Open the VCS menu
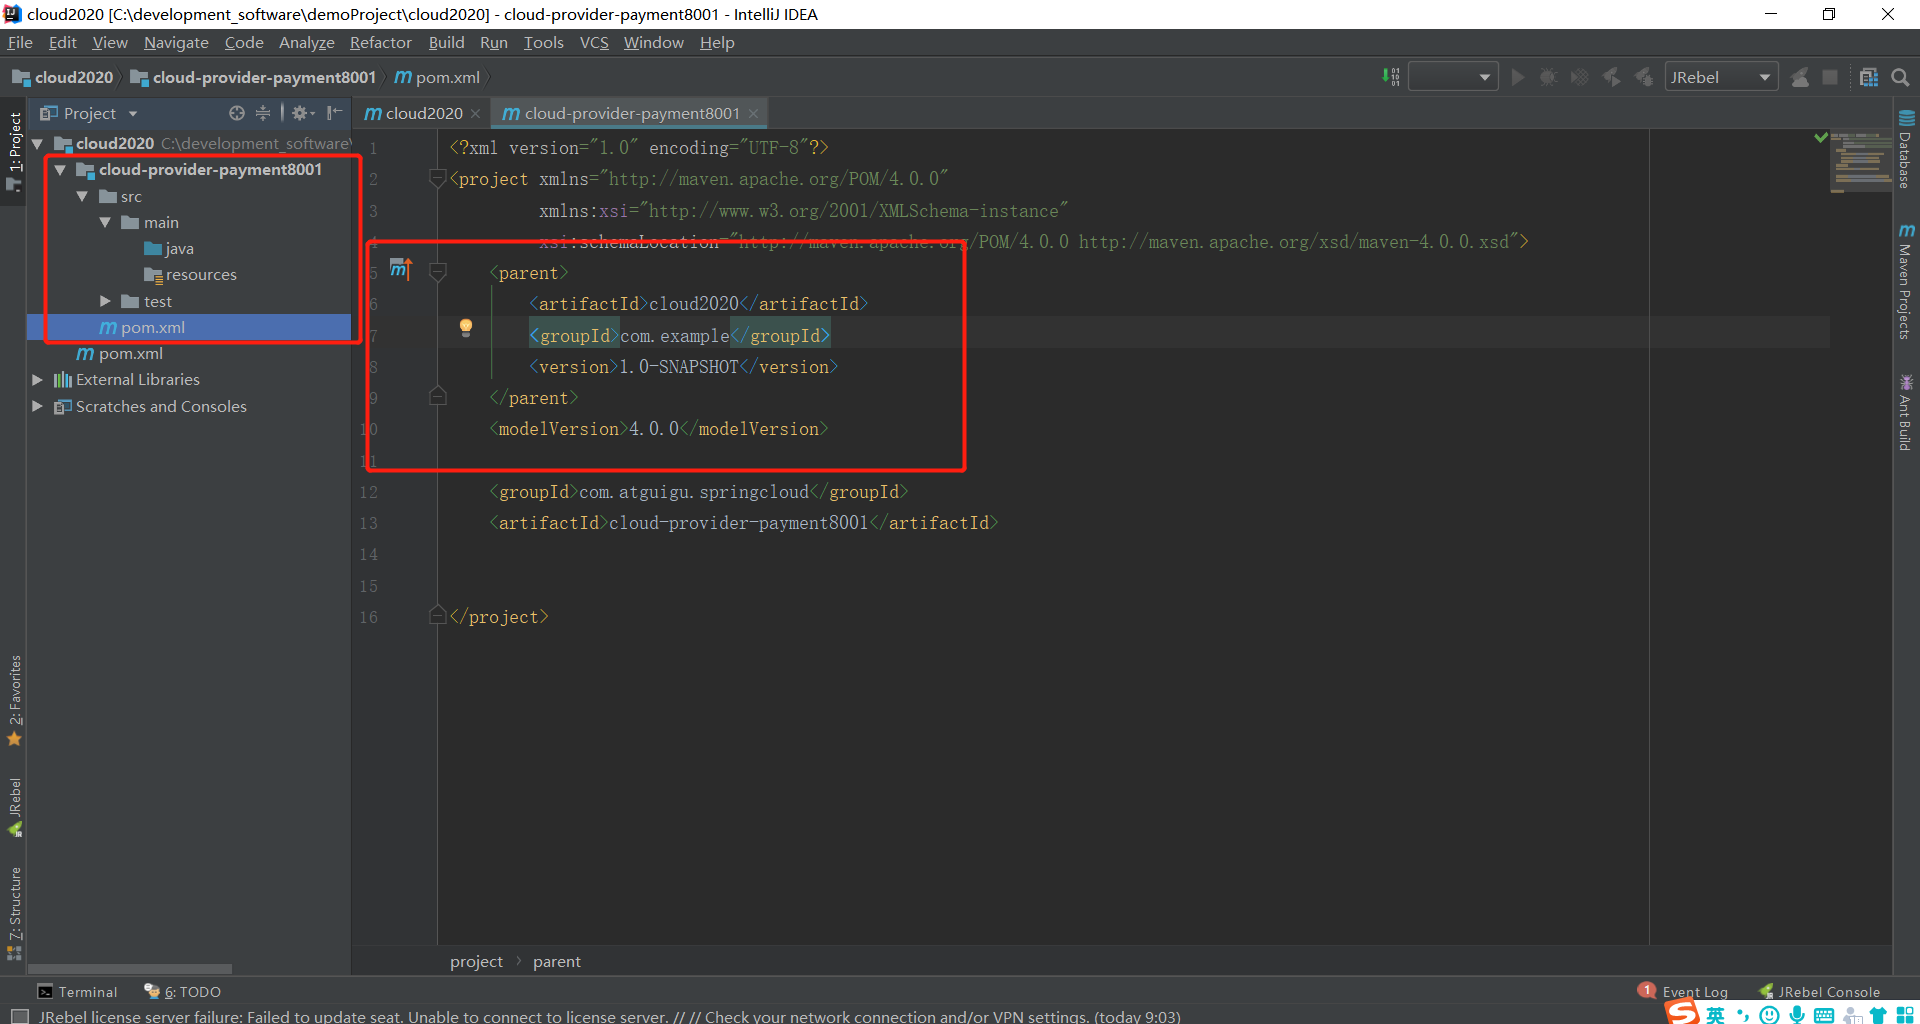 pos(594,42)
